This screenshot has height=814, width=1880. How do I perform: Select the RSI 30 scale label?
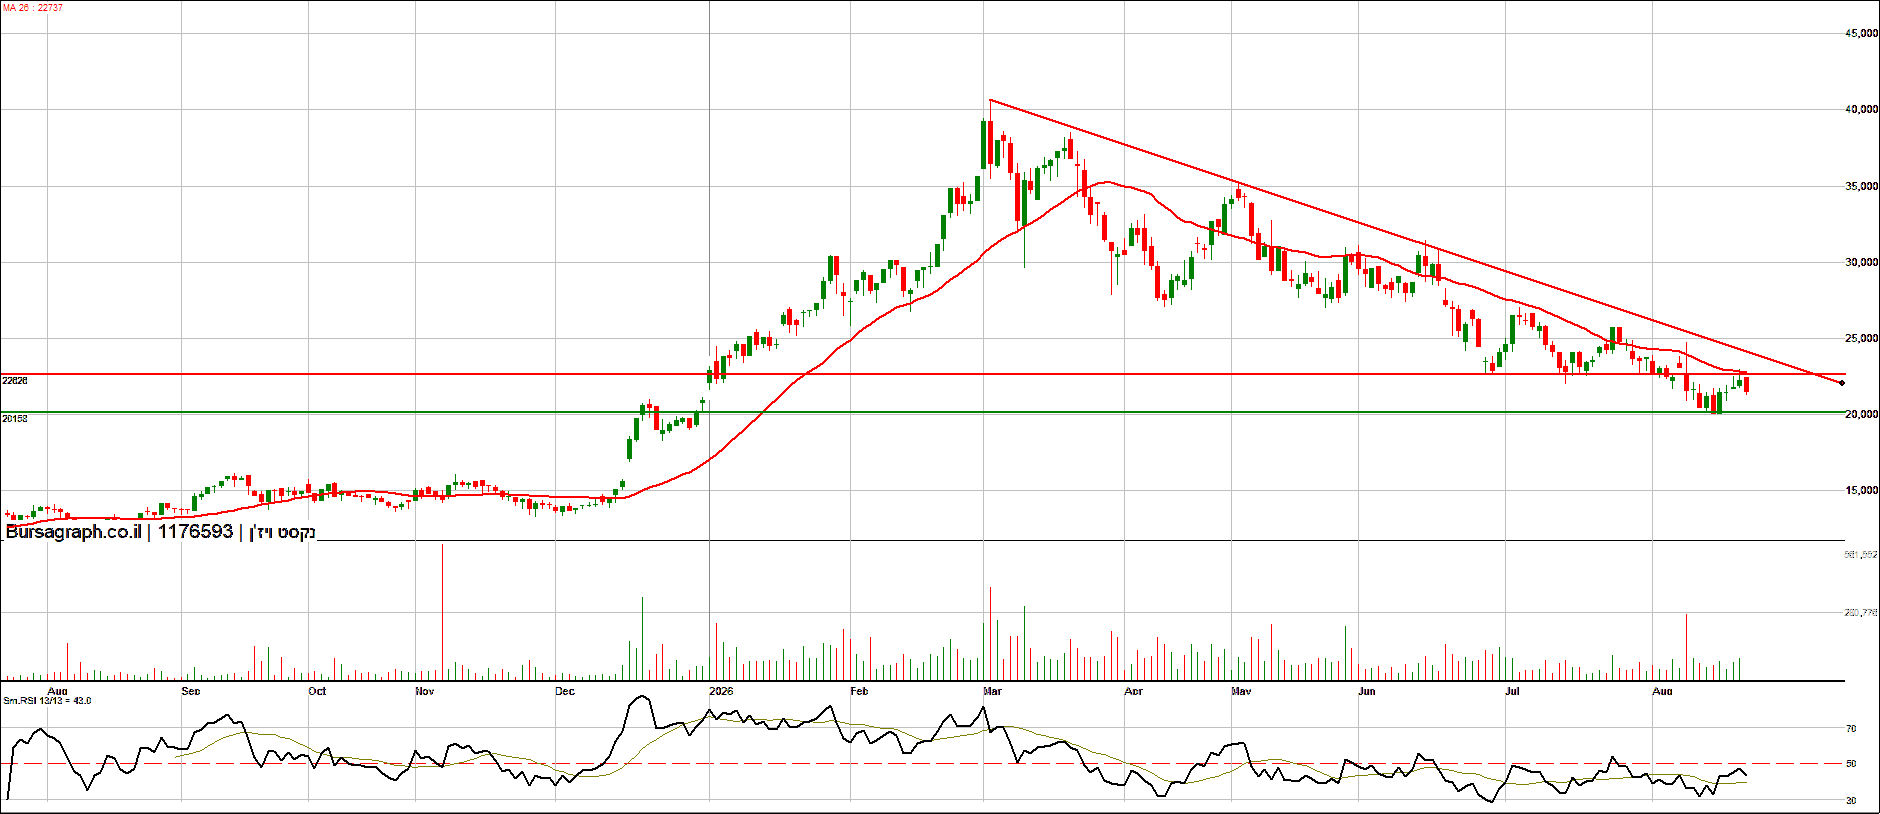point(1851,801)
